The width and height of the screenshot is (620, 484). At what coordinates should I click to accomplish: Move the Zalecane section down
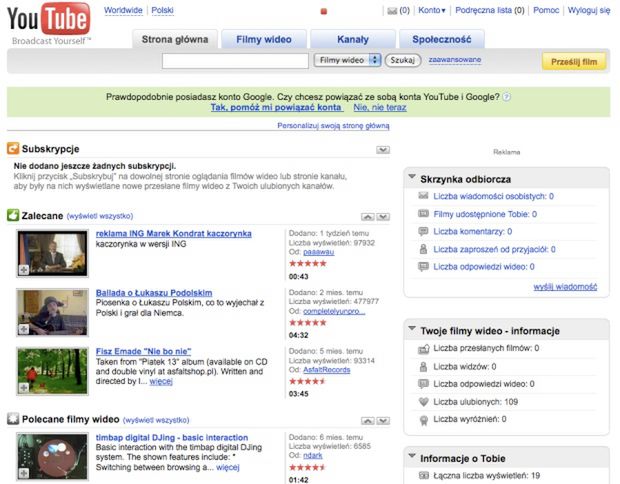383,217
